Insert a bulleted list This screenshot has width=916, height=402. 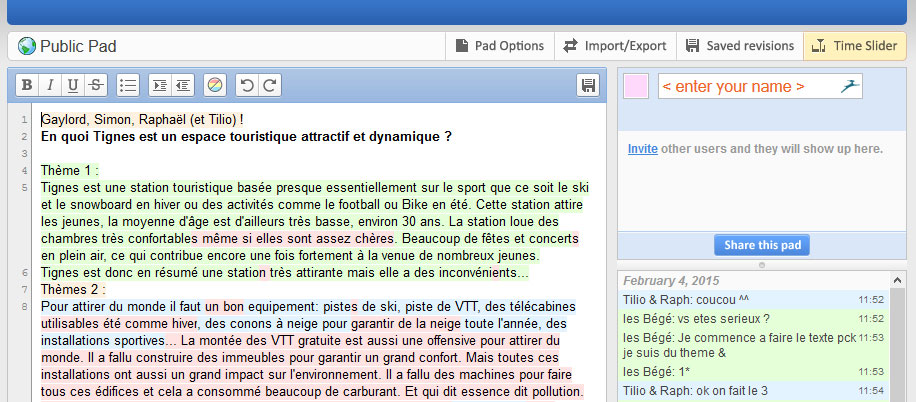(x=128, y=86)
